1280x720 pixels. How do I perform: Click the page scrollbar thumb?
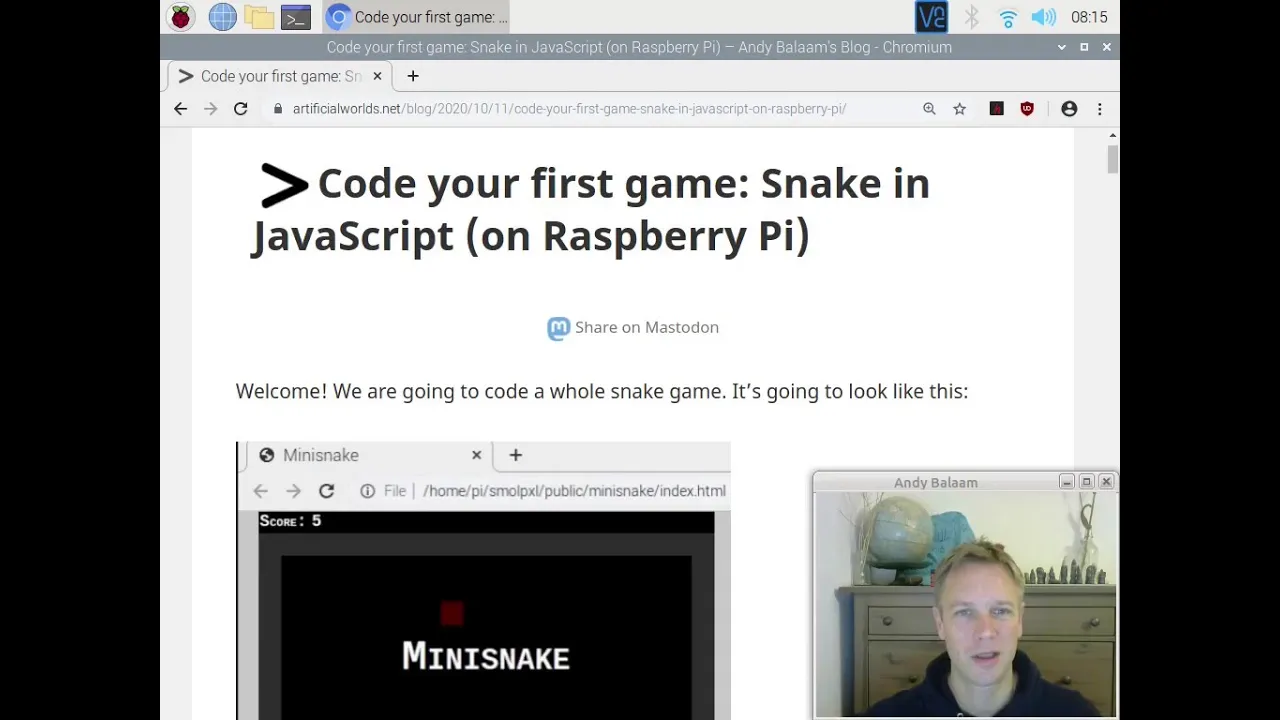tap(1112, 159)
